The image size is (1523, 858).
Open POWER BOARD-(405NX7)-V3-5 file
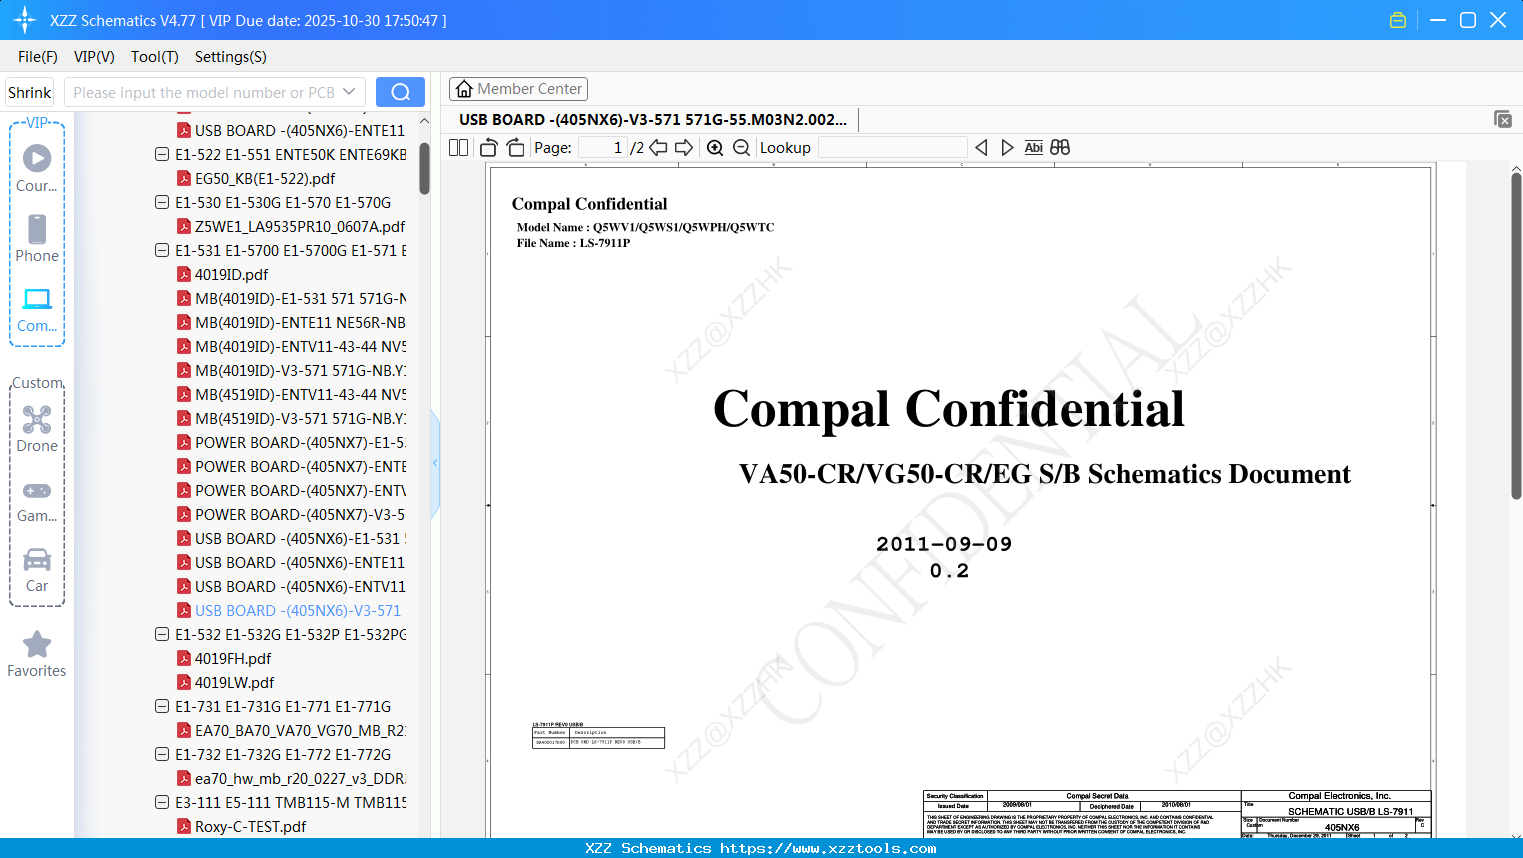click(300, 514)
